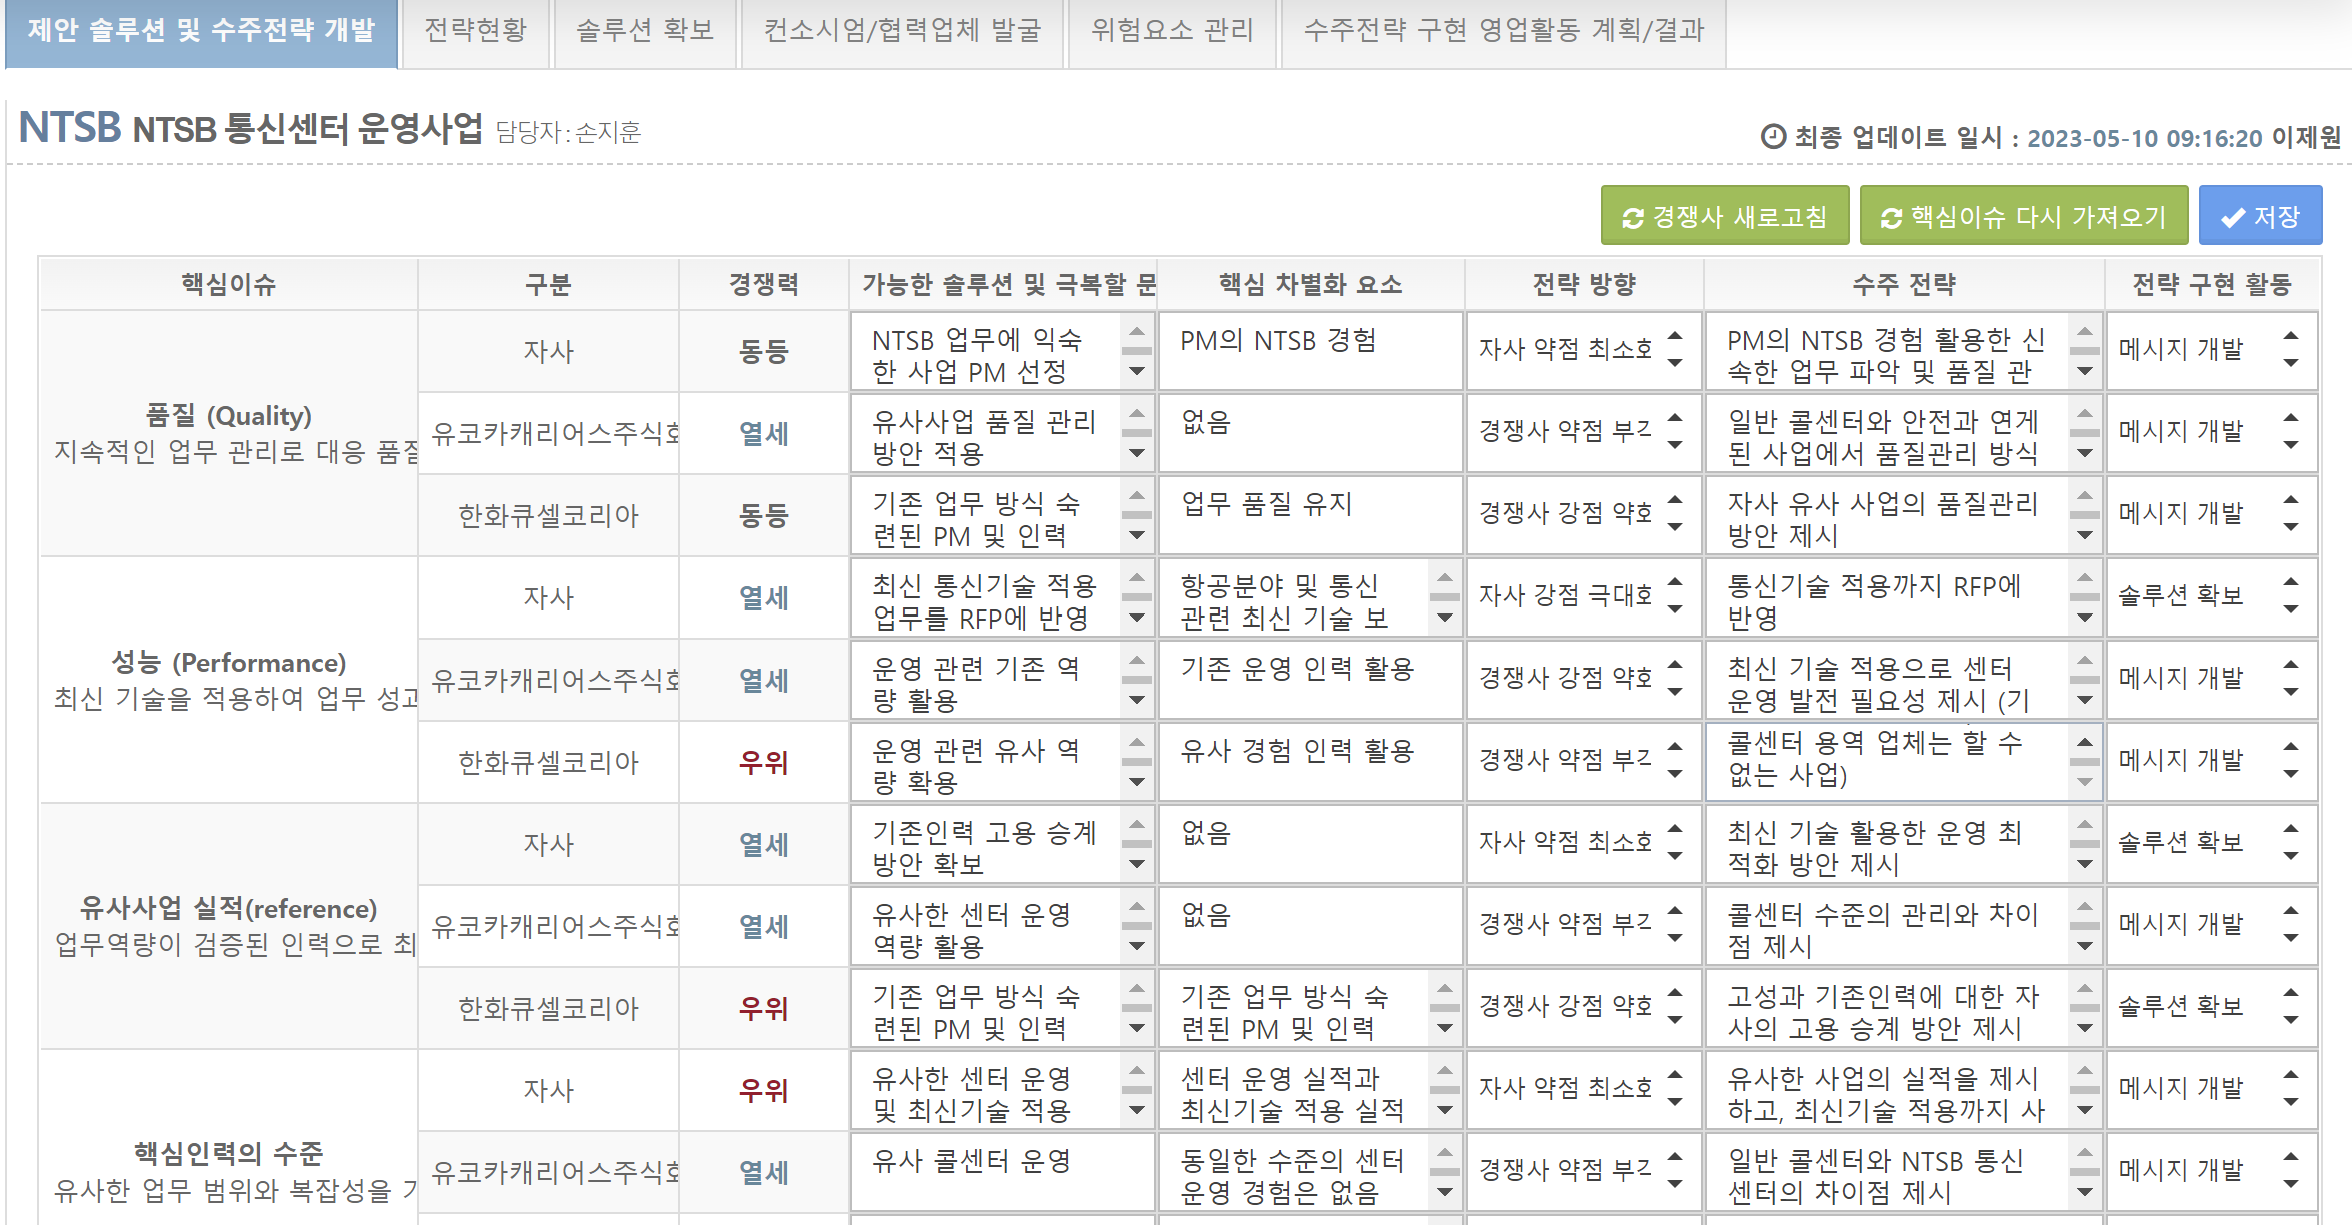Click the 경쟁사 새로고침 button
The height and width of the screenshot is (1226, 2352).
pyautogui.click(x=1724, y=216)
